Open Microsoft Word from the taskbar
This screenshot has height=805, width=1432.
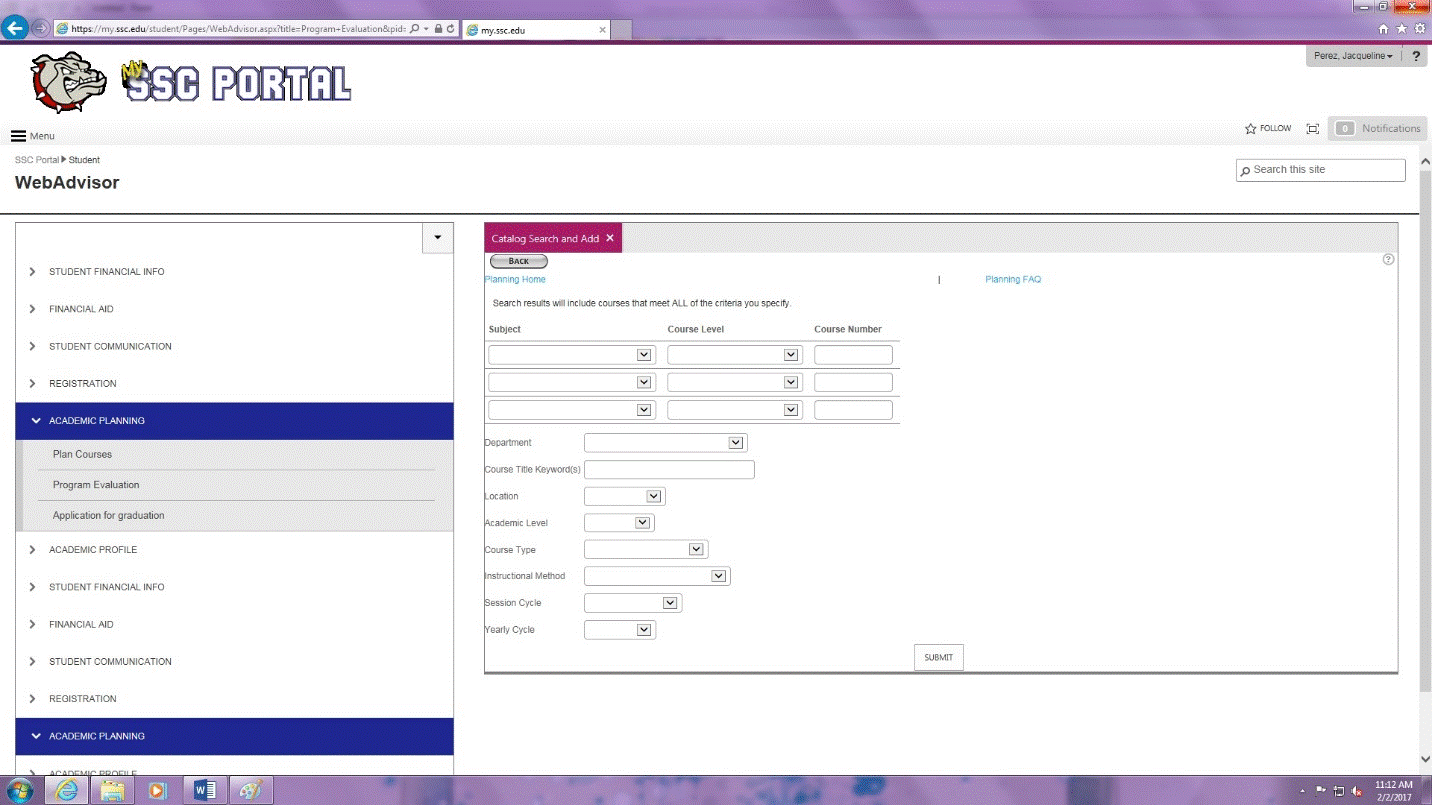pos(205,790)
